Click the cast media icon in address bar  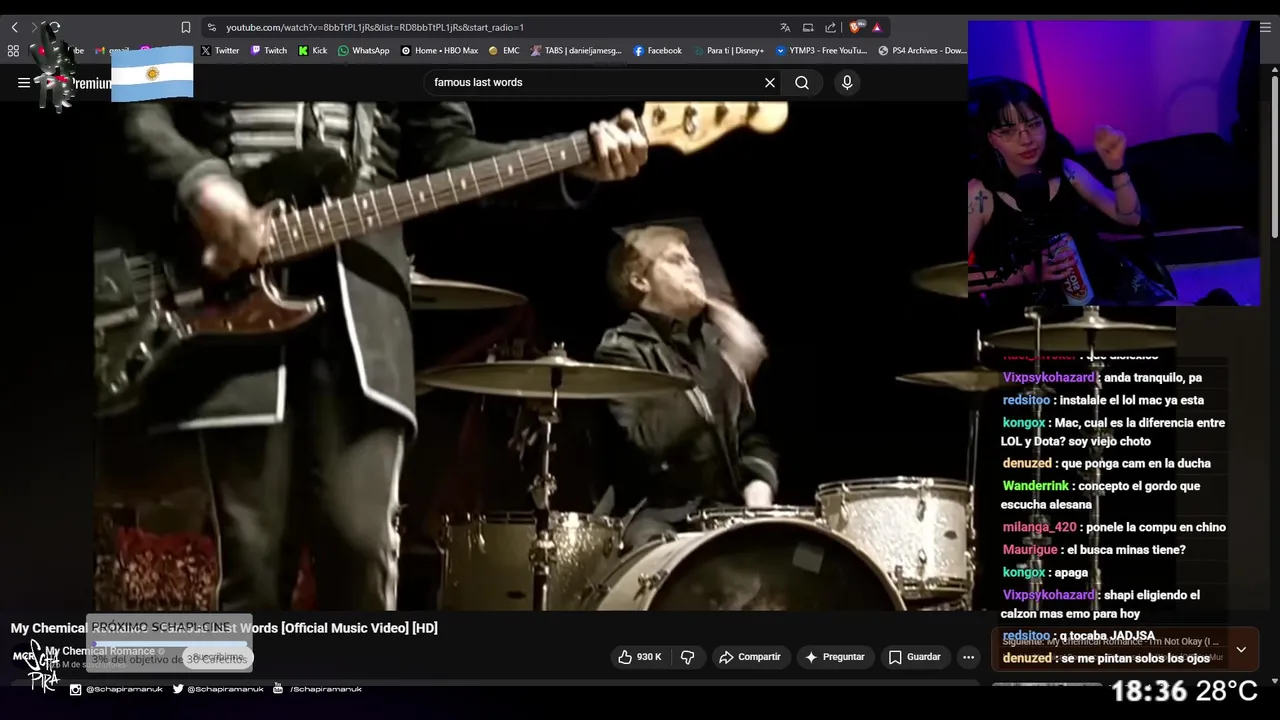(808, 27)
